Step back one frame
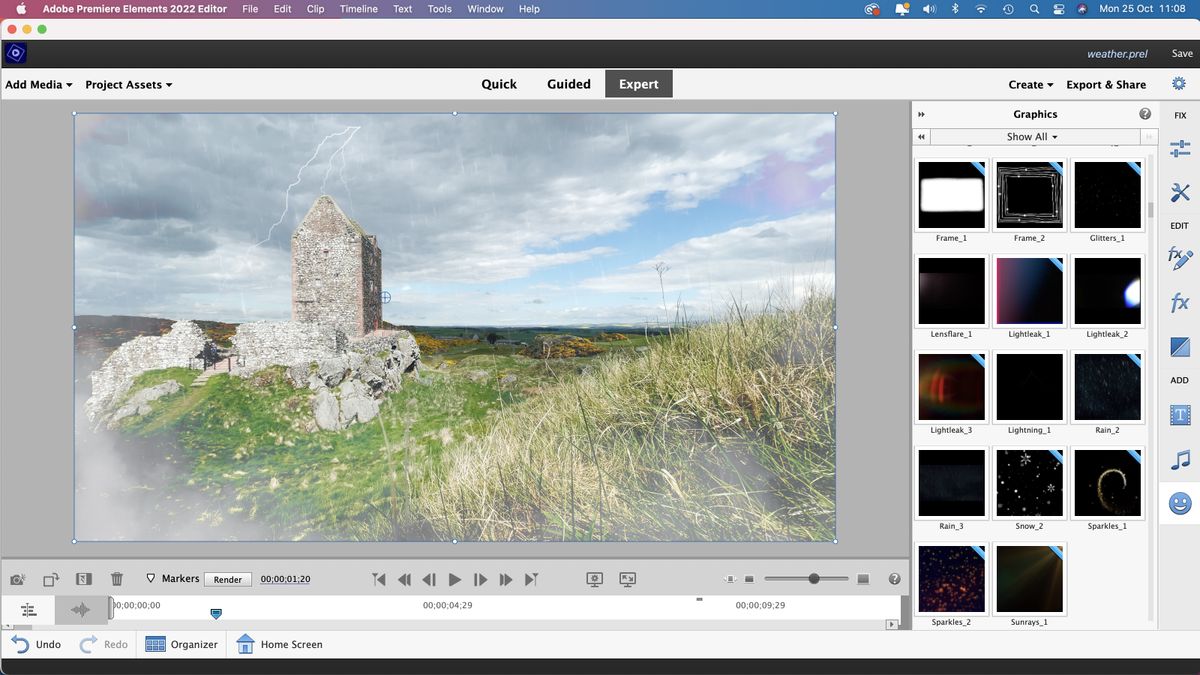 click(x=429, y=579)
